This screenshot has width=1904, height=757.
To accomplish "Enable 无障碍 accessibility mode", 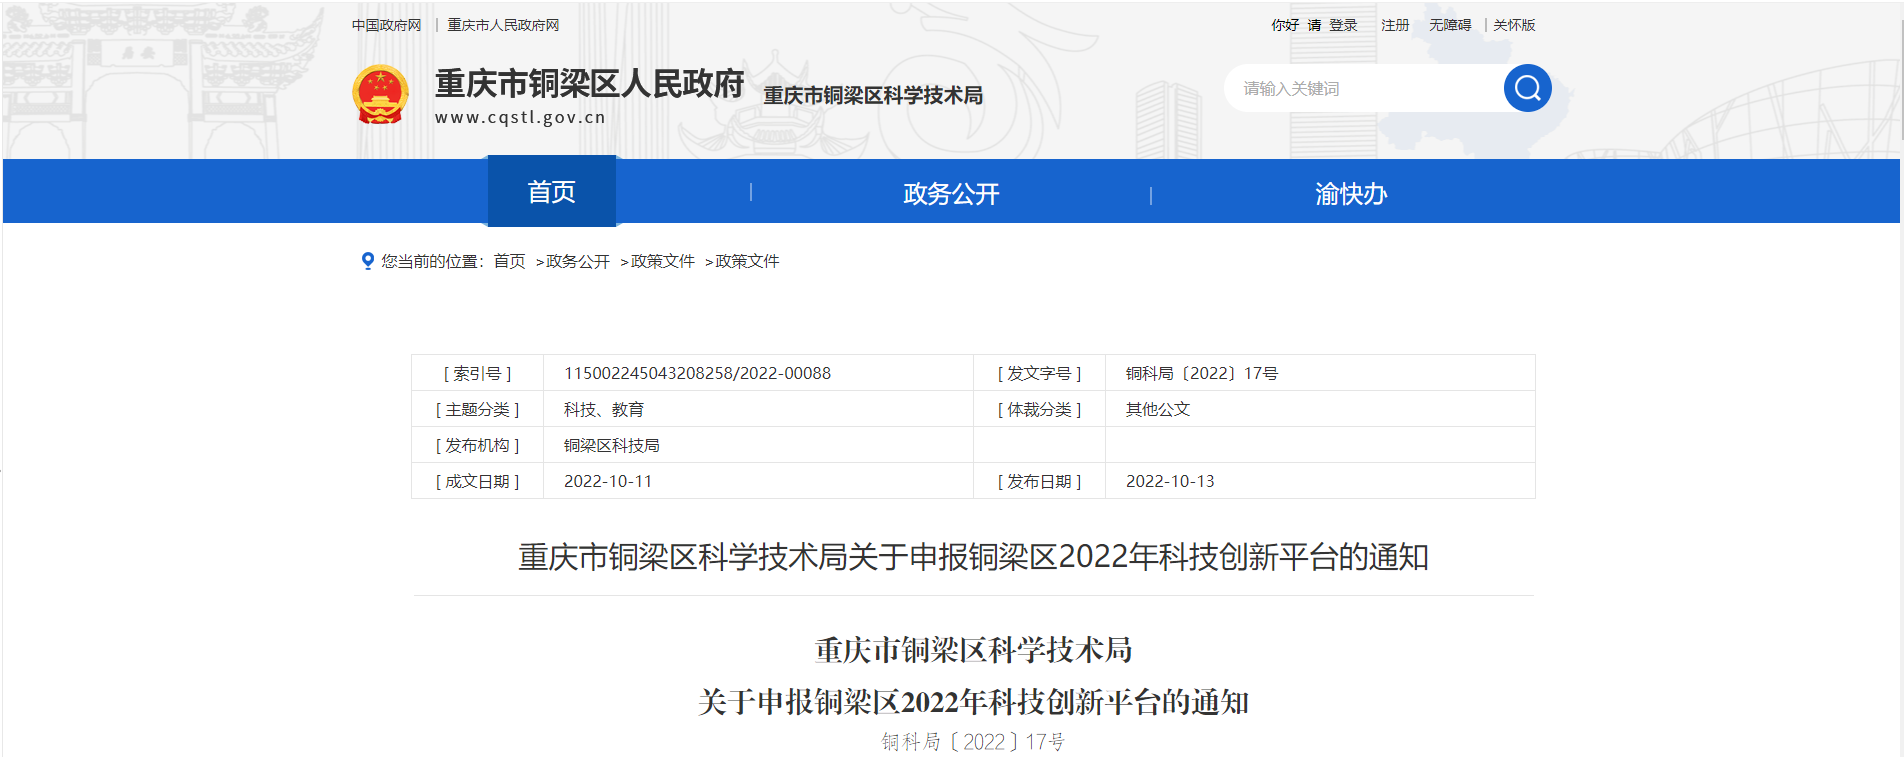I will 1449,25.
